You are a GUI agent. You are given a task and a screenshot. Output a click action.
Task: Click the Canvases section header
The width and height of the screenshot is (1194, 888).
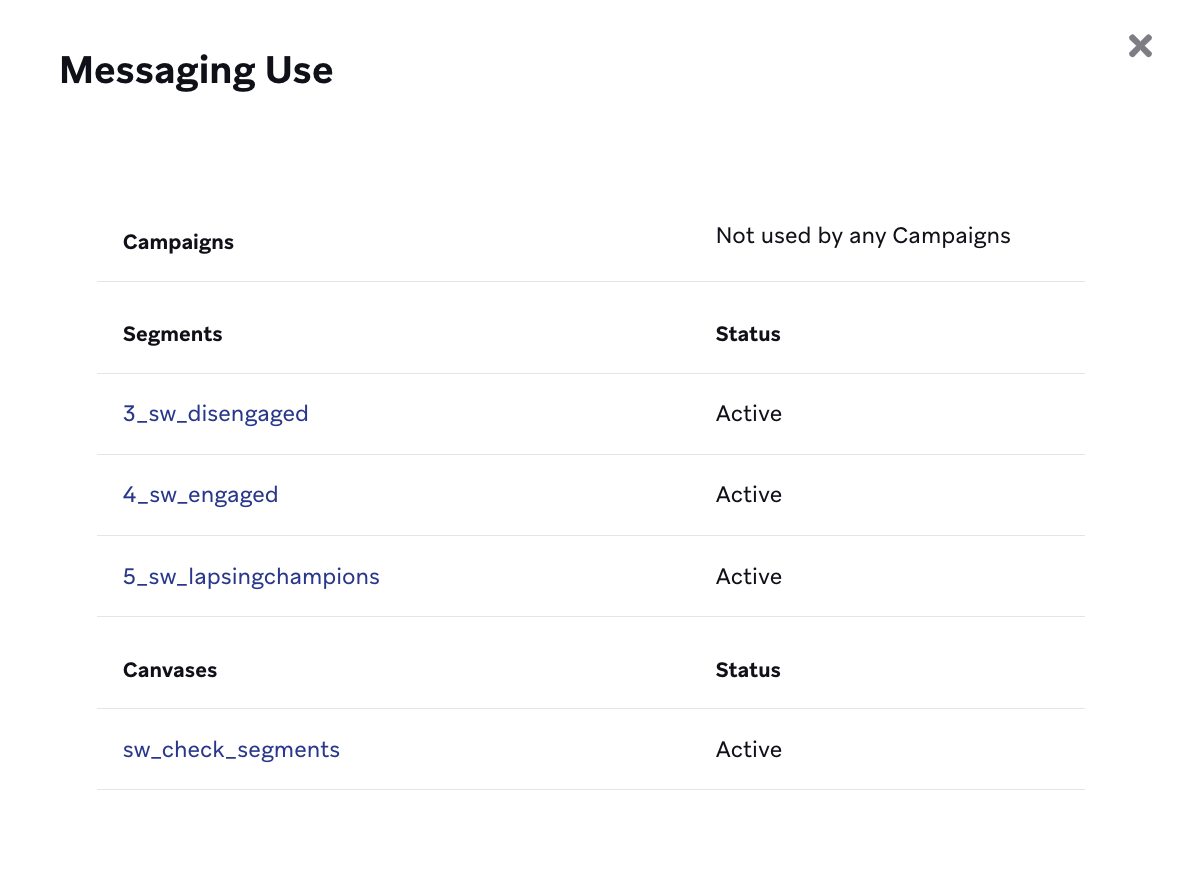tap(169, 671)
